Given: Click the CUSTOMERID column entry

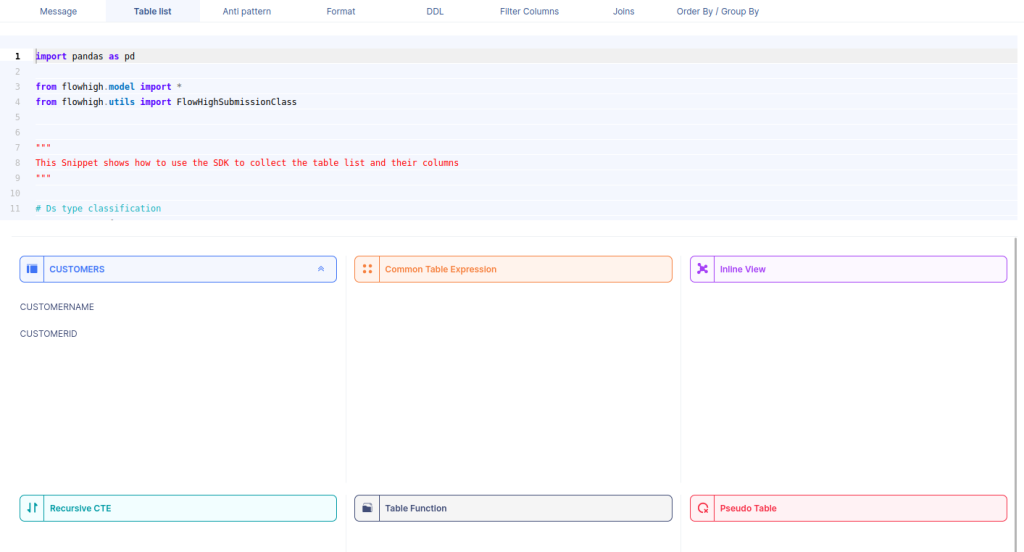Looking at the screenshot, I should pyautogui.click(x=48, y=334).
